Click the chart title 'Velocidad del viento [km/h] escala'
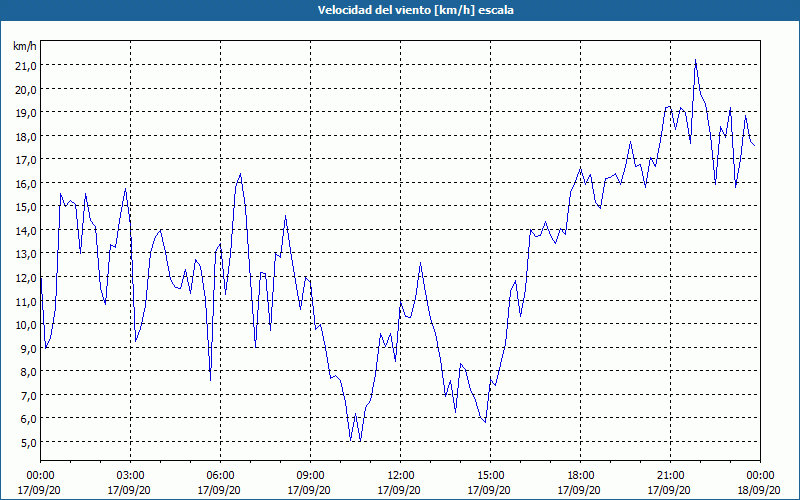 [x=415, y=10]
